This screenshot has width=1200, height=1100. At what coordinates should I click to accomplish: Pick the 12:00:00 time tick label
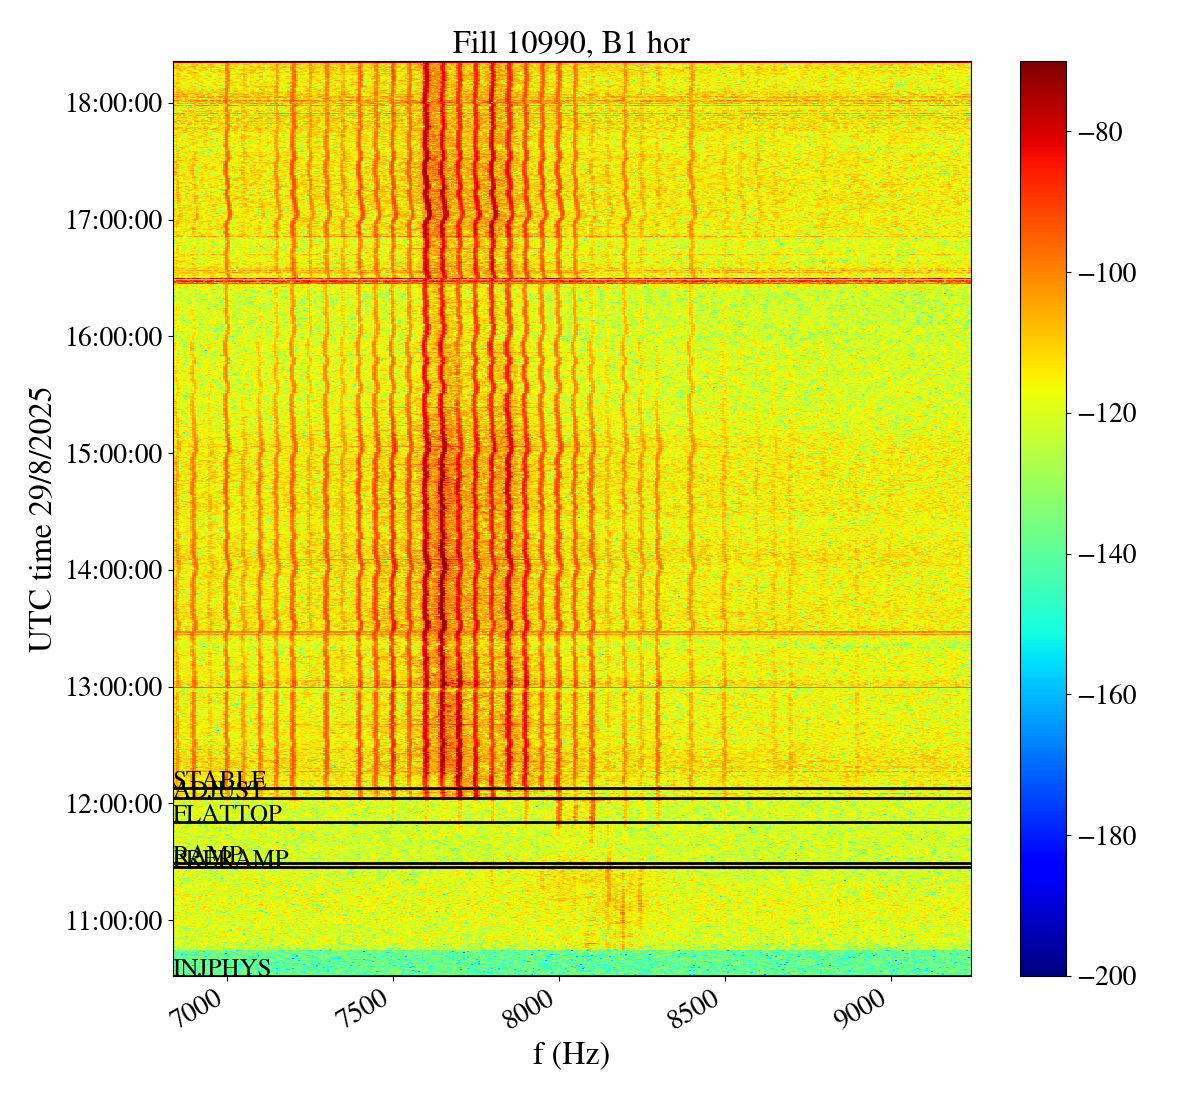[113, 804]
